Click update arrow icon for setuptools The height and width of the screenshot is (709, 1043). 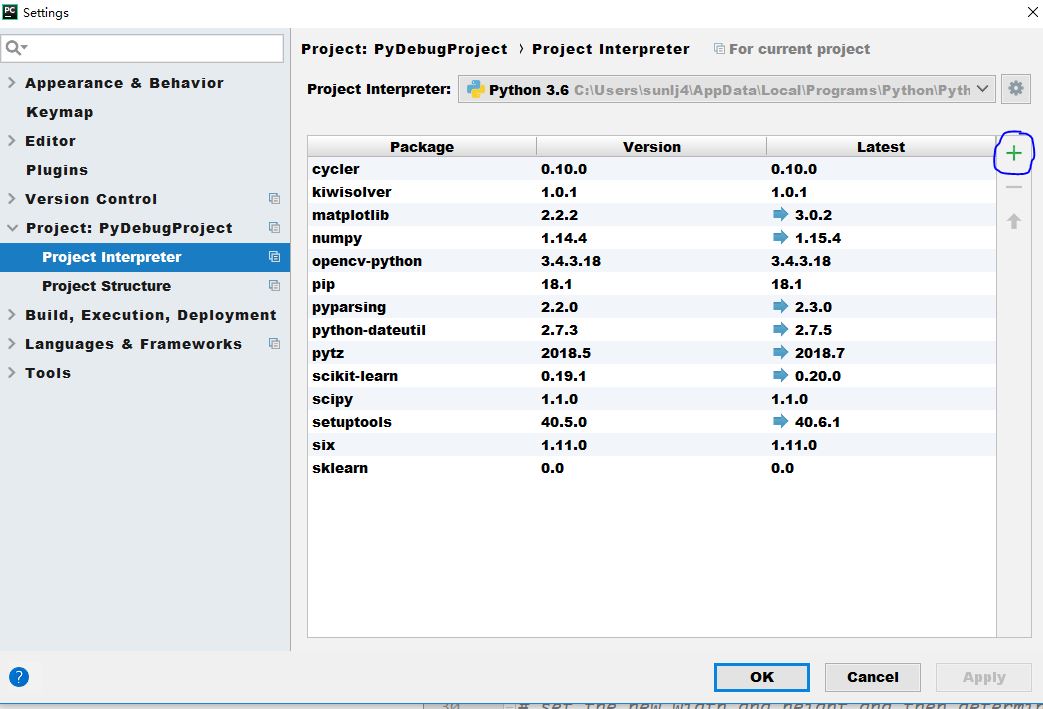click(780, 422)
